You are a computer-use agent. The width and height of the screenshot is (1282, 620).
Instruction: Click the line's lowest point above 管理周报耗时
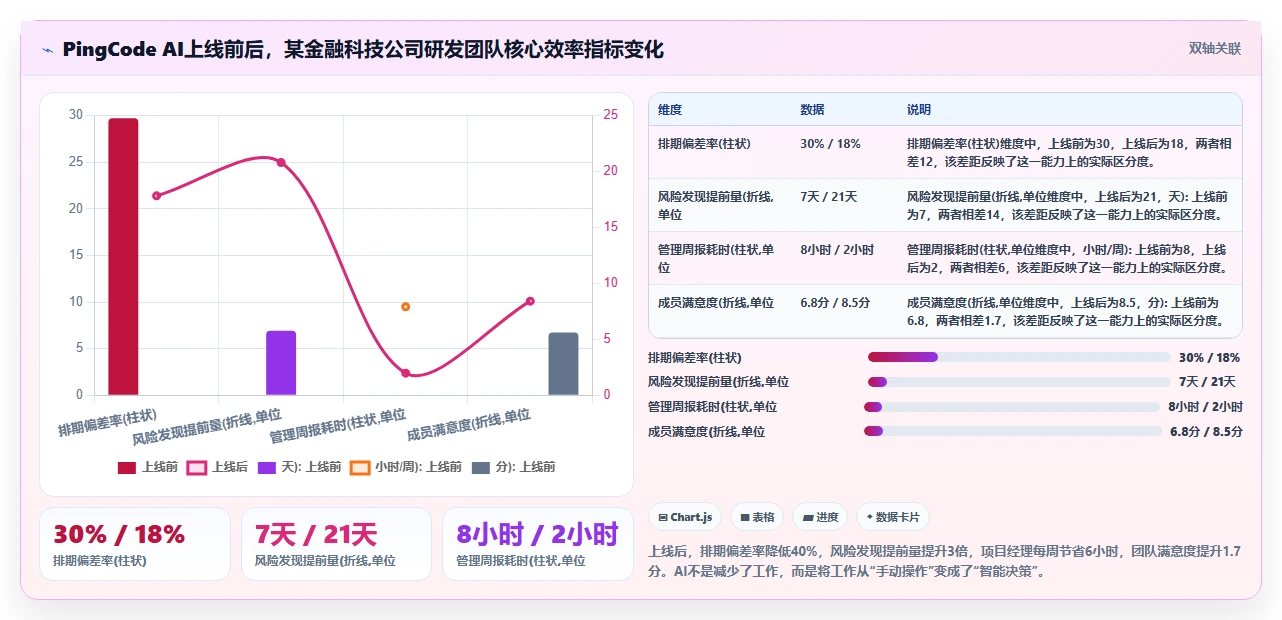tap(405, 373)
